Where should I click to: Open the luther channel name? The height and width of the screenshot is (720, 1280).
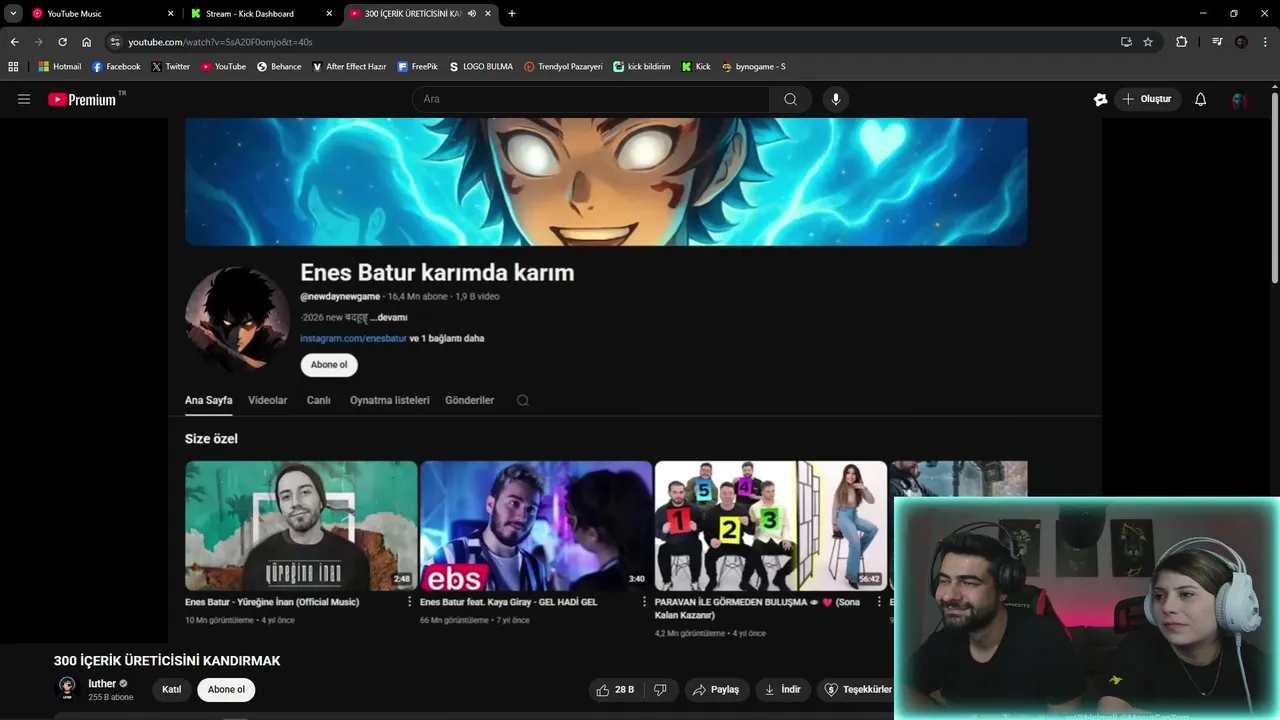click(x=102, y=684)
